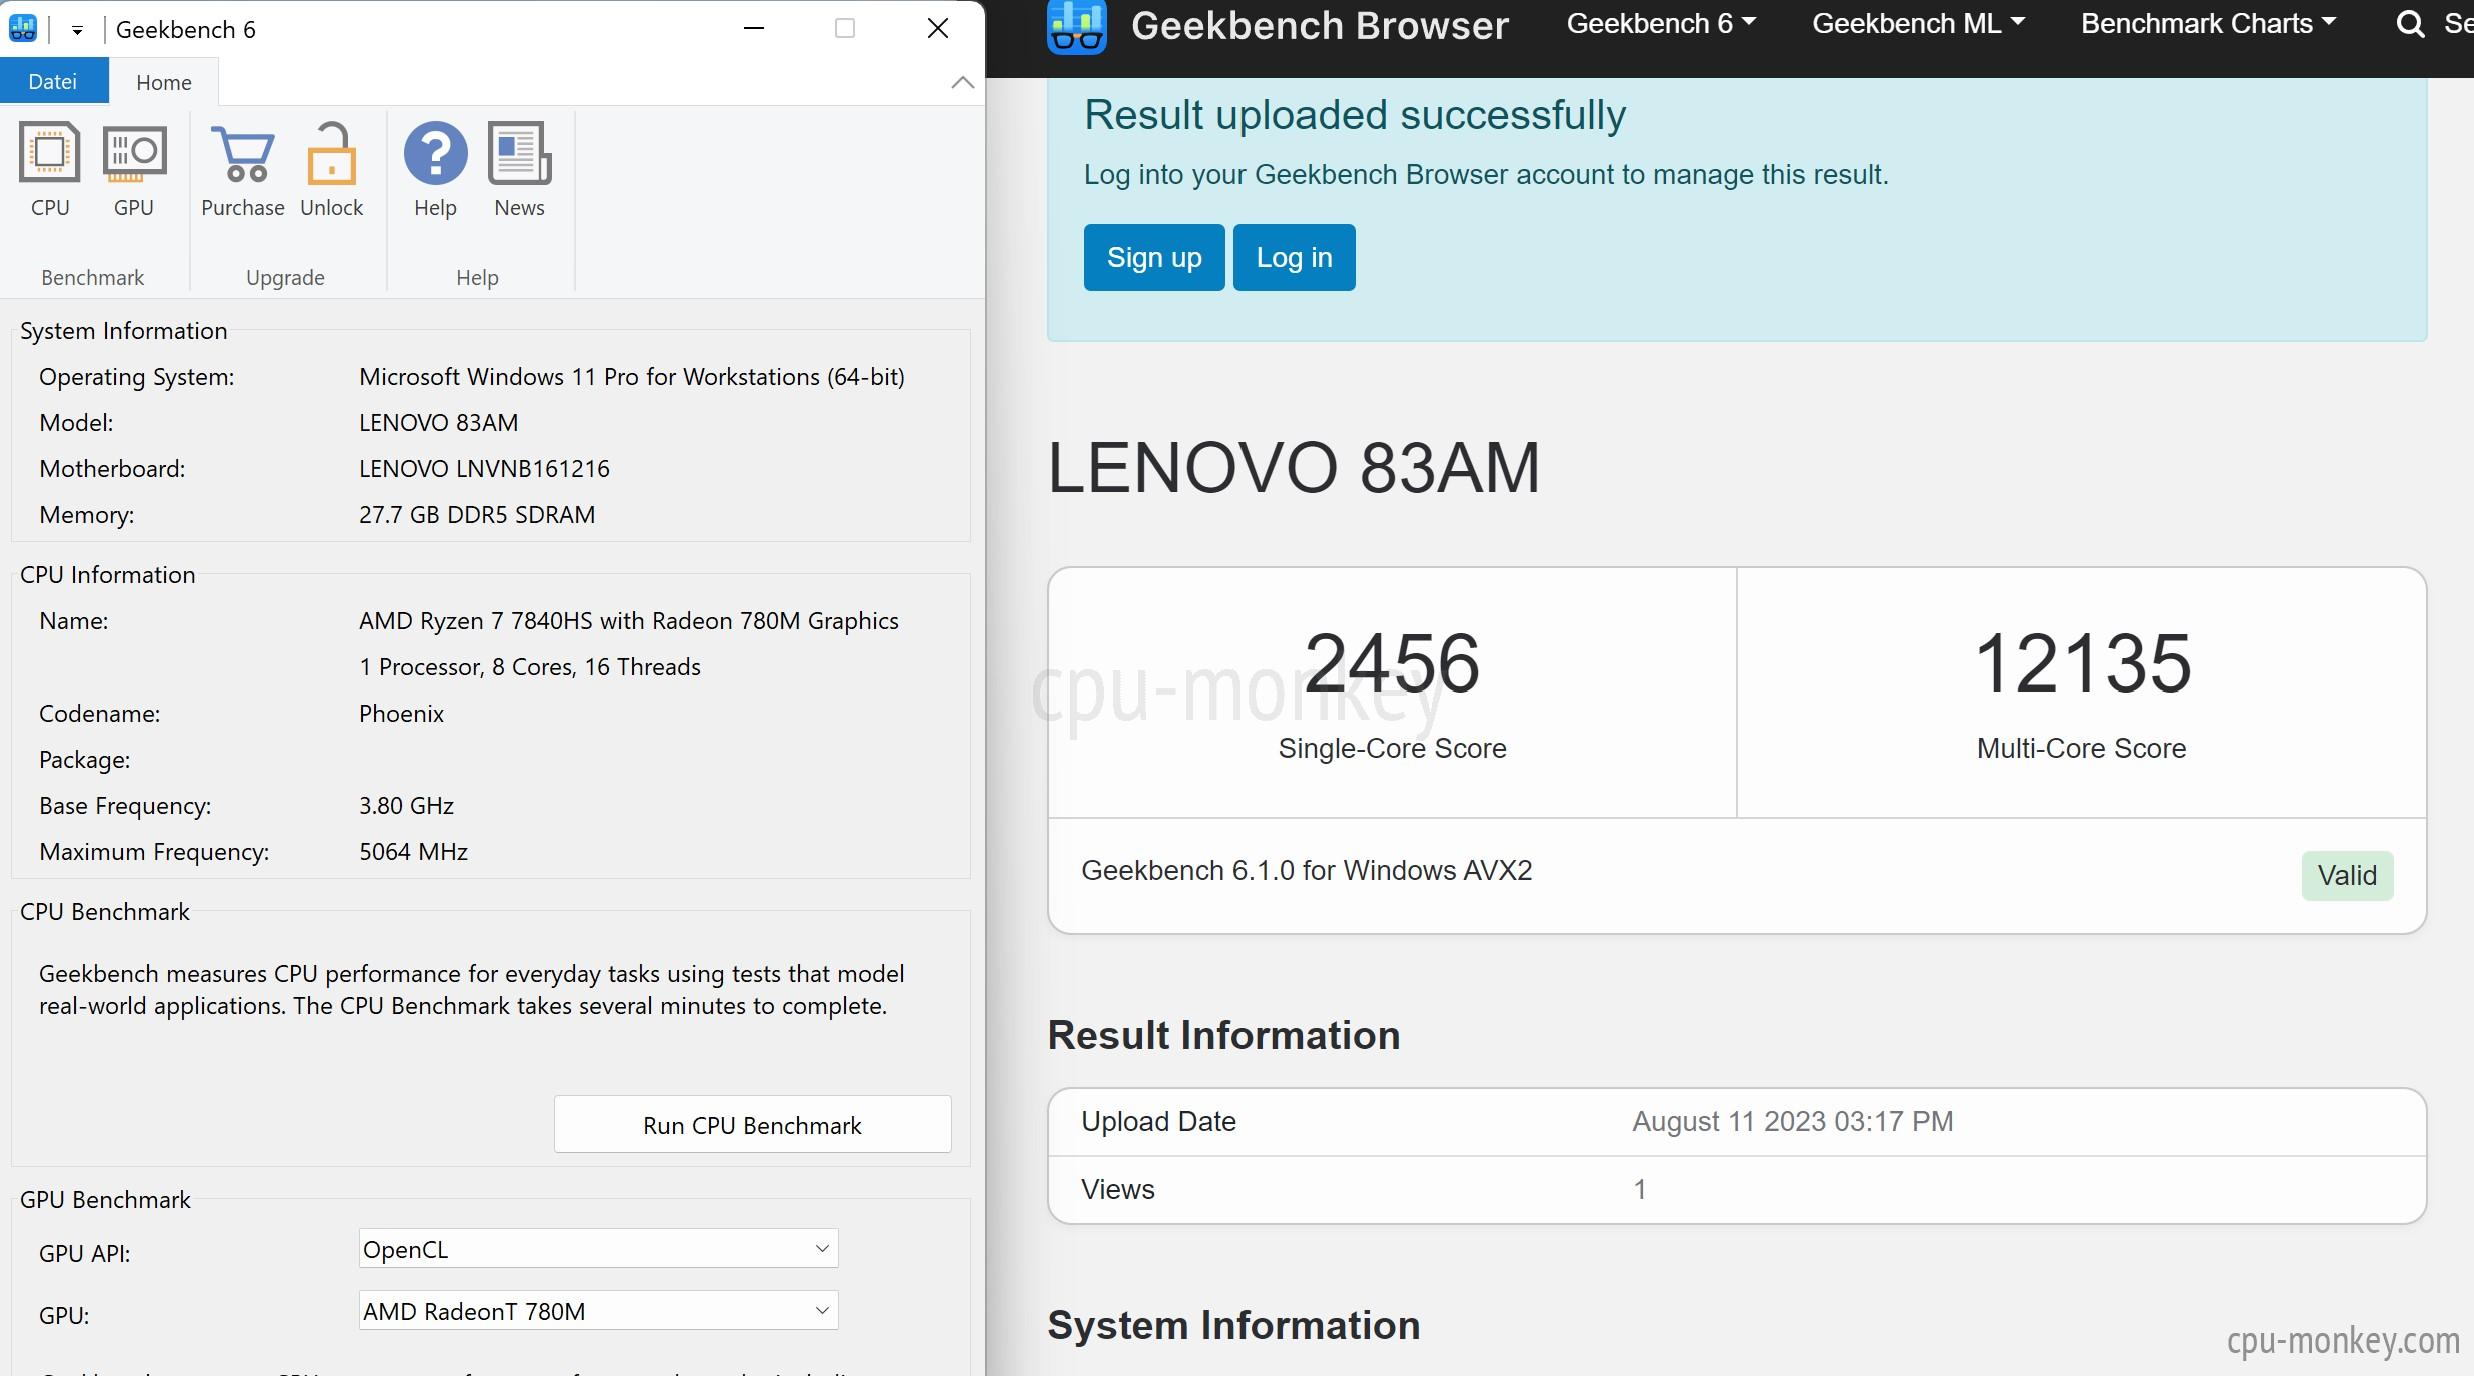
Task: Click the Views row value 1
Action: 1640,1189
